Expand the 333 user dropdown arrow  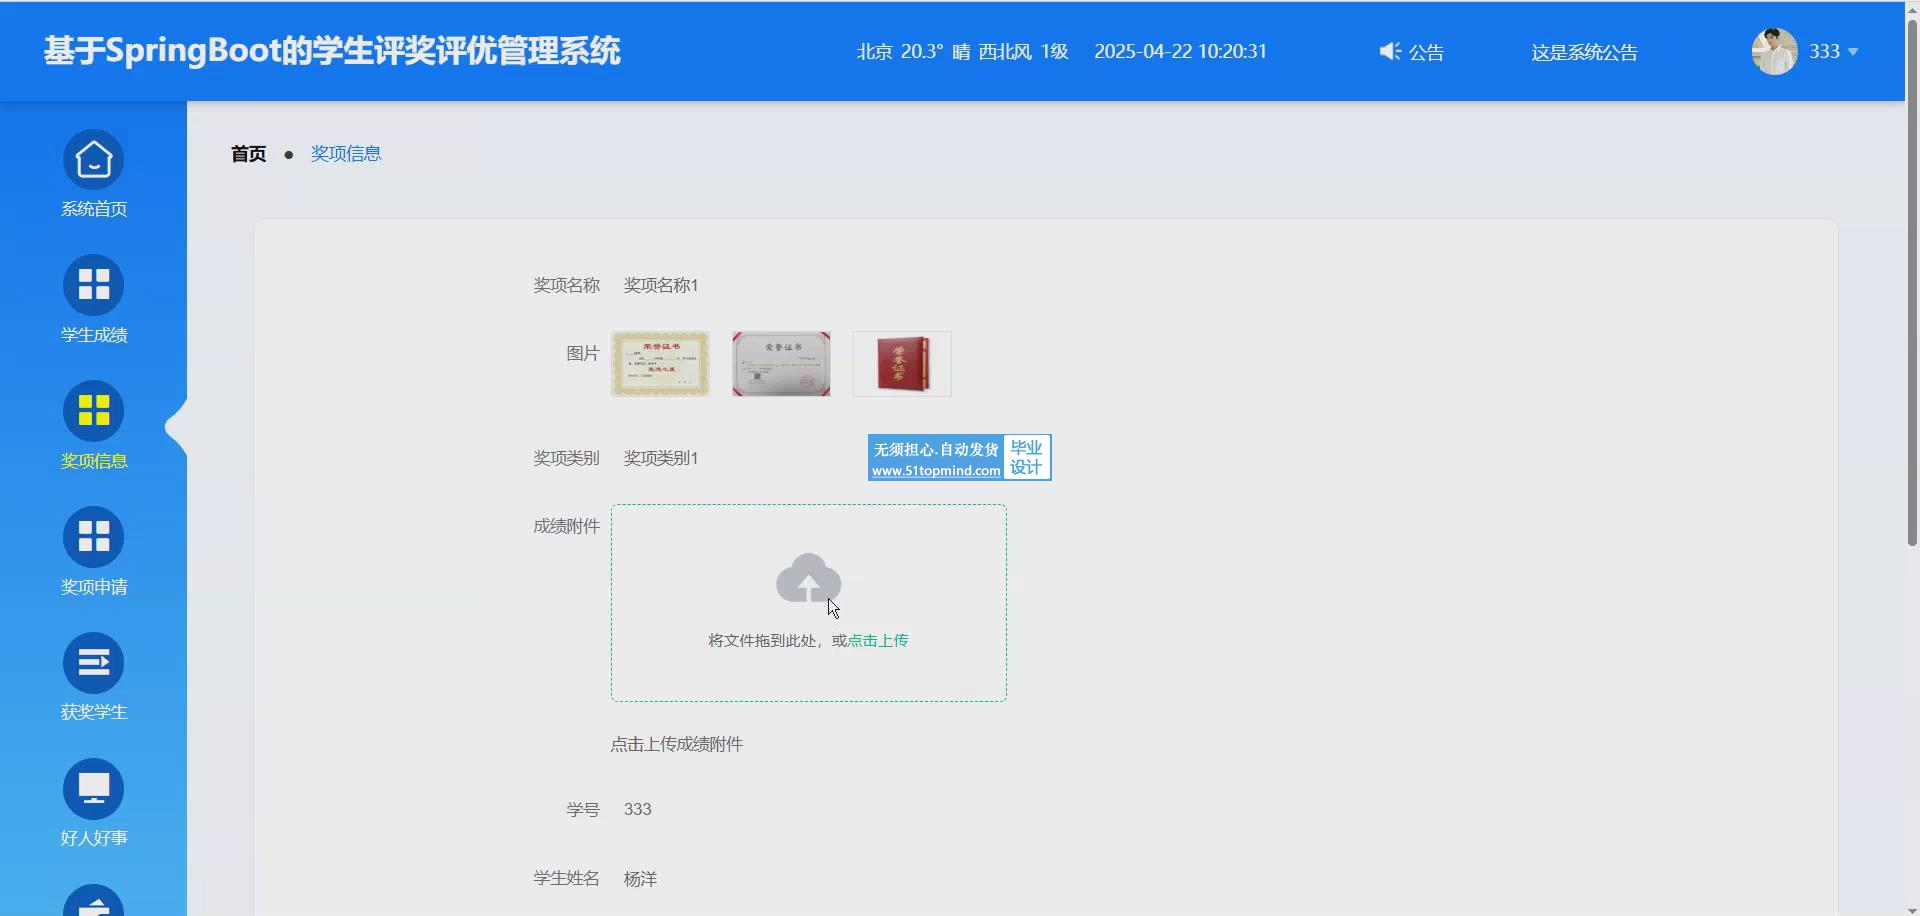(x=1853, y=52)
